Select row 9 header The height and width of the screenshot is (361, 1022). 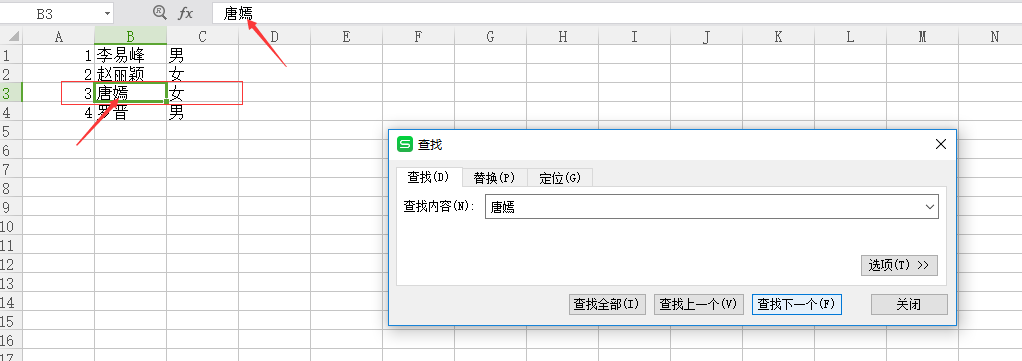pos(11,207)
